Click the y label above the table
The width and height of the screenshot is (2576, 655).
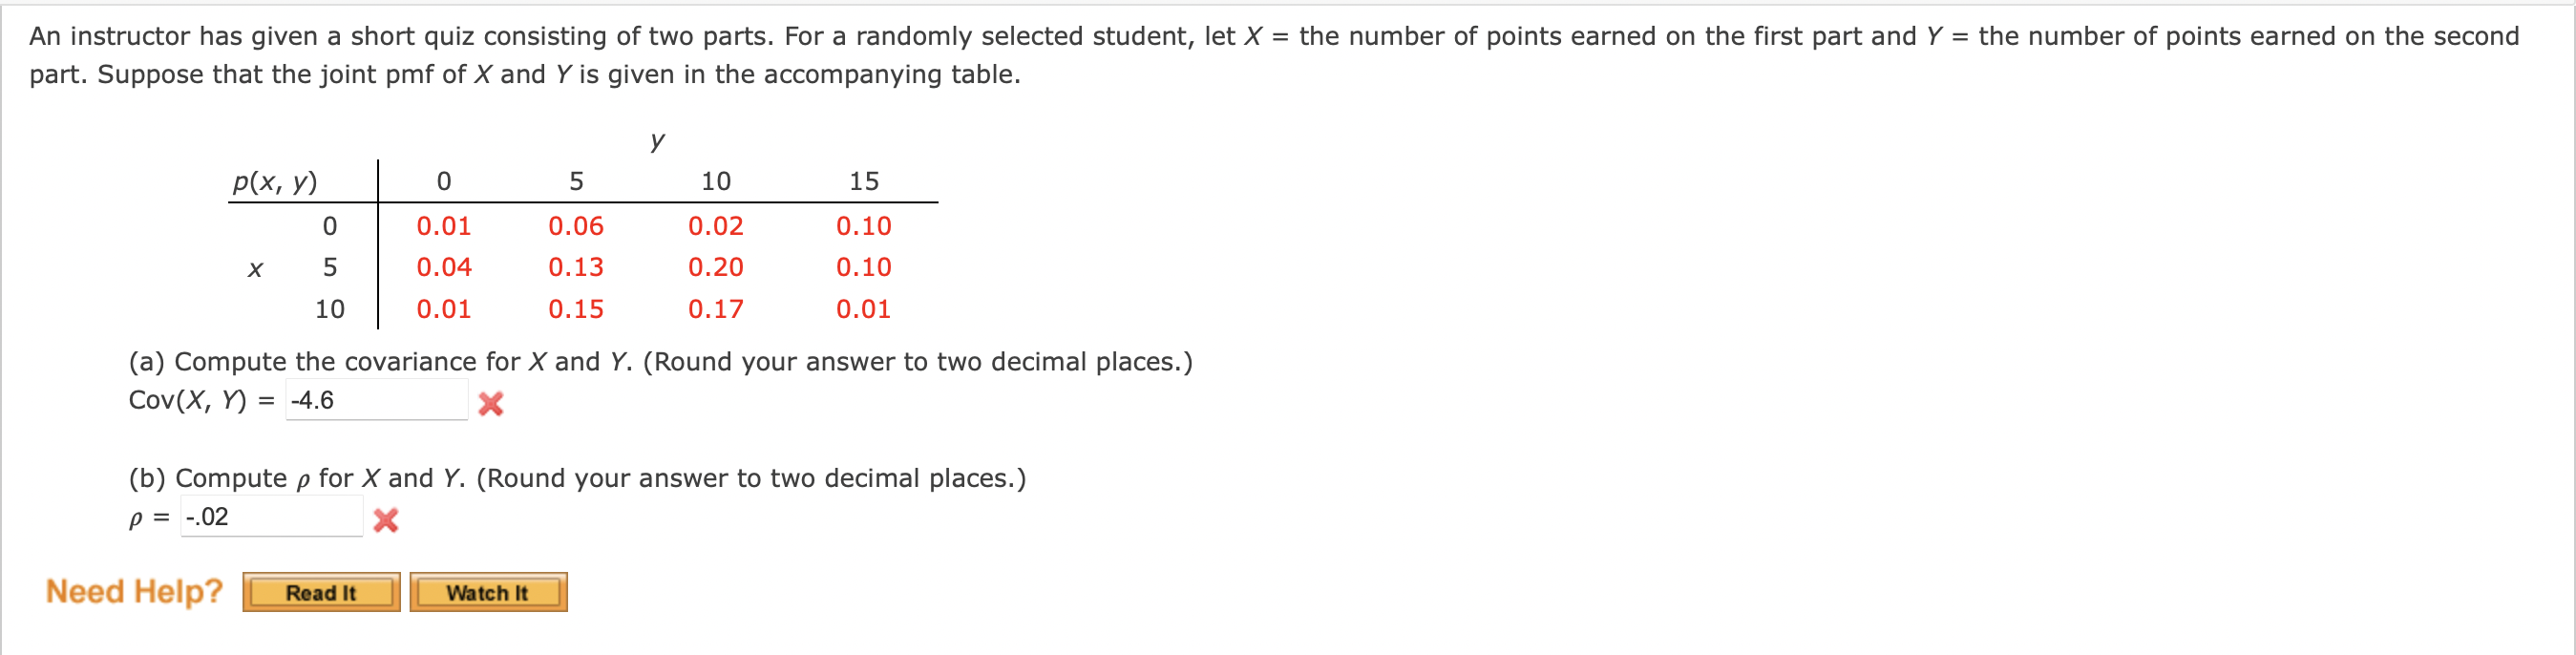pyautogui.click(x=656, y=141)
